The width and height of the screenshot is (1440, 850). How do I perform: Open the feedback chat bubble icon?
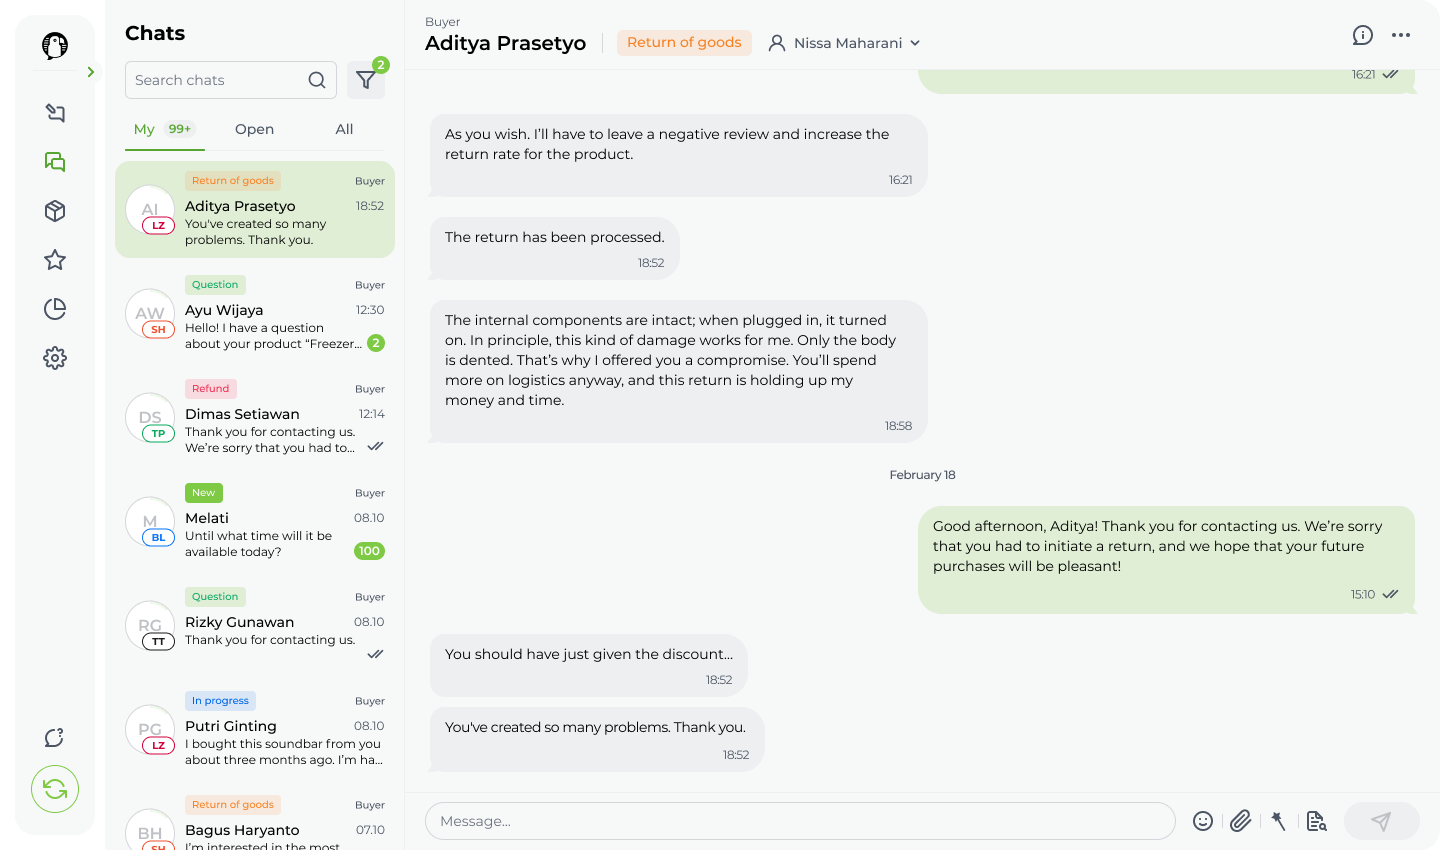(x=53, y=737)
